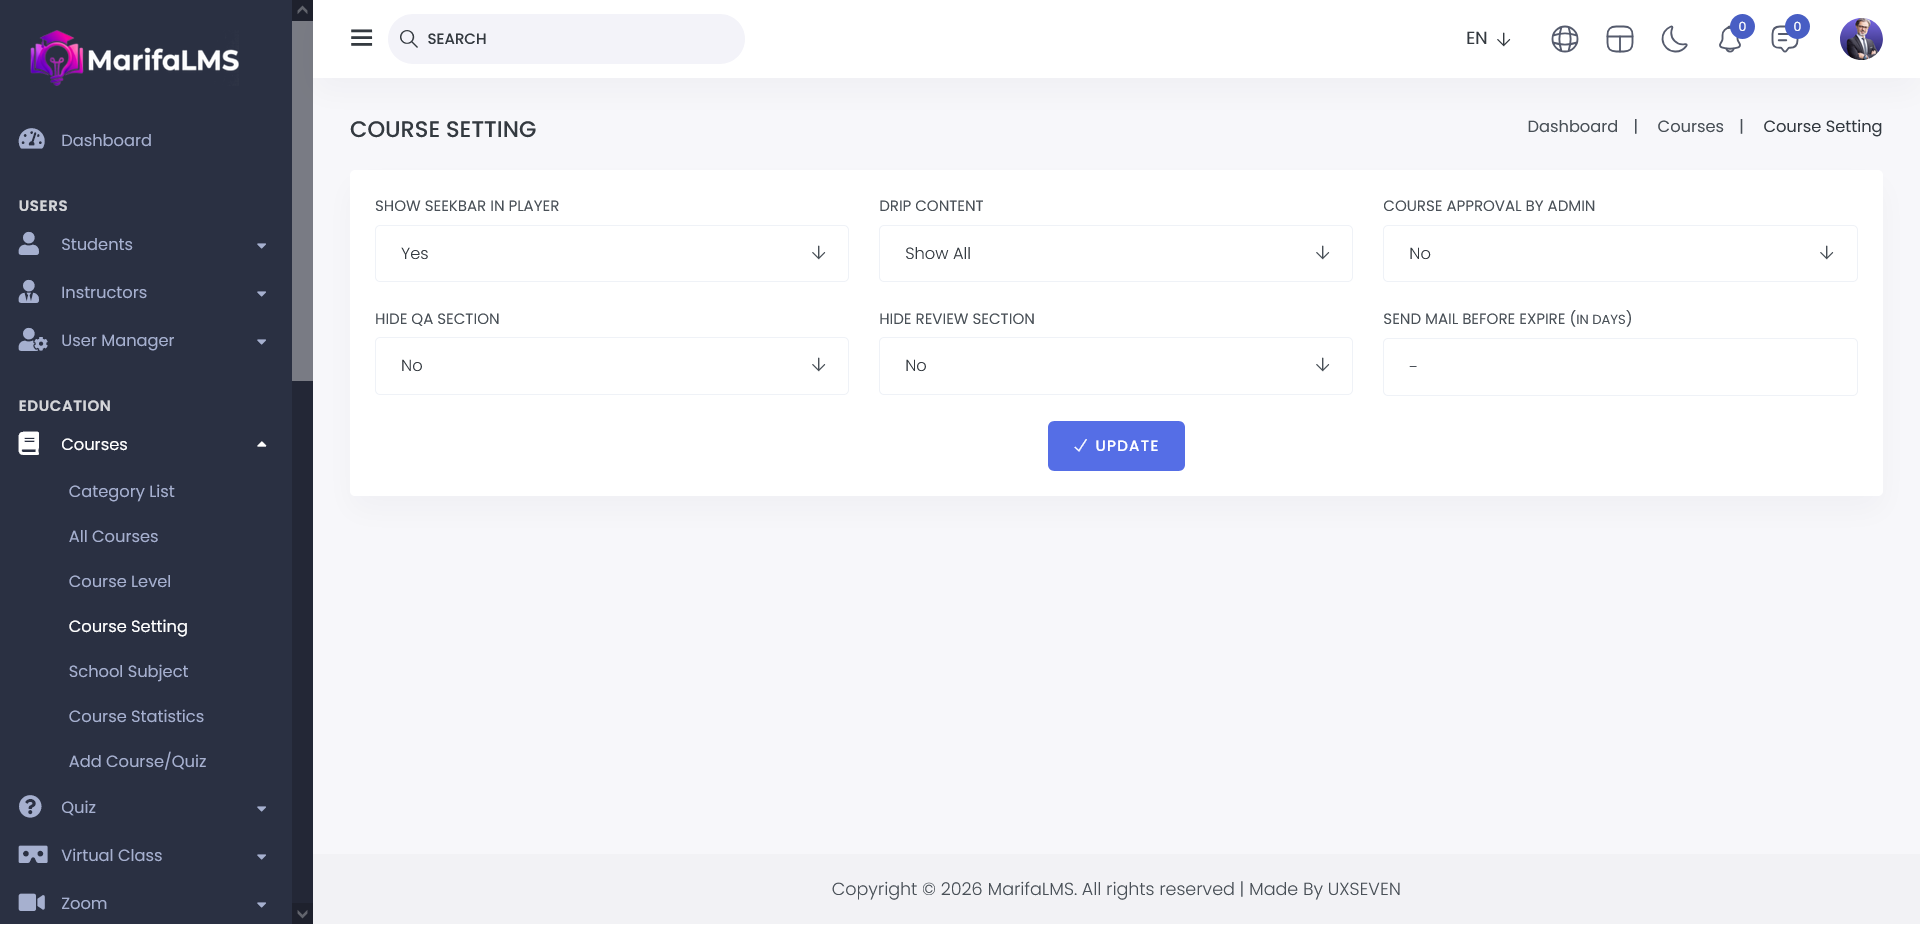
Task: Open Course Statistics menu item
Action: click(x=136, y=716)
